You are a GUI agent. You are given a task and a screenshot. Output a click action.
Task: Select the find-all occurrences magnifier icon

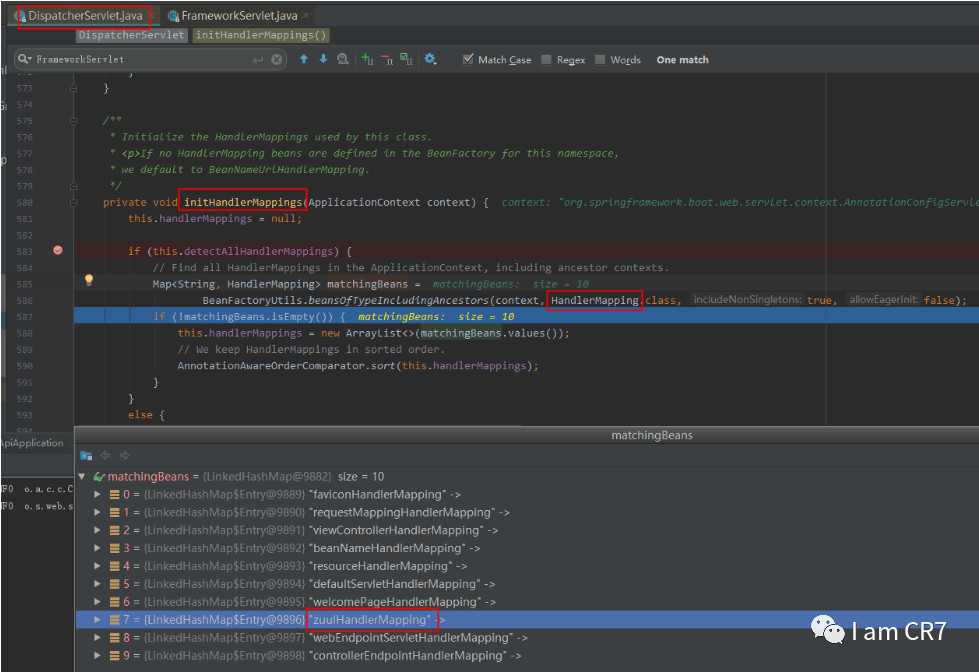pyautogui.click(x=343, y=59)
